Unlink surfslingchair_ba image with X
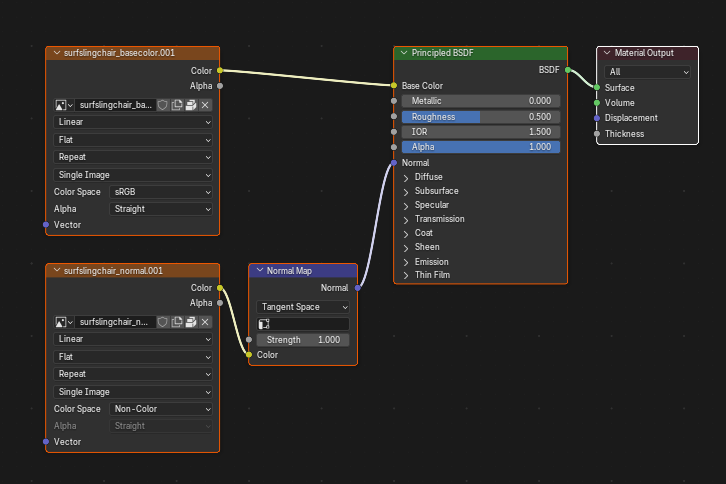This screenshot has width=726, height=484. 205,105
